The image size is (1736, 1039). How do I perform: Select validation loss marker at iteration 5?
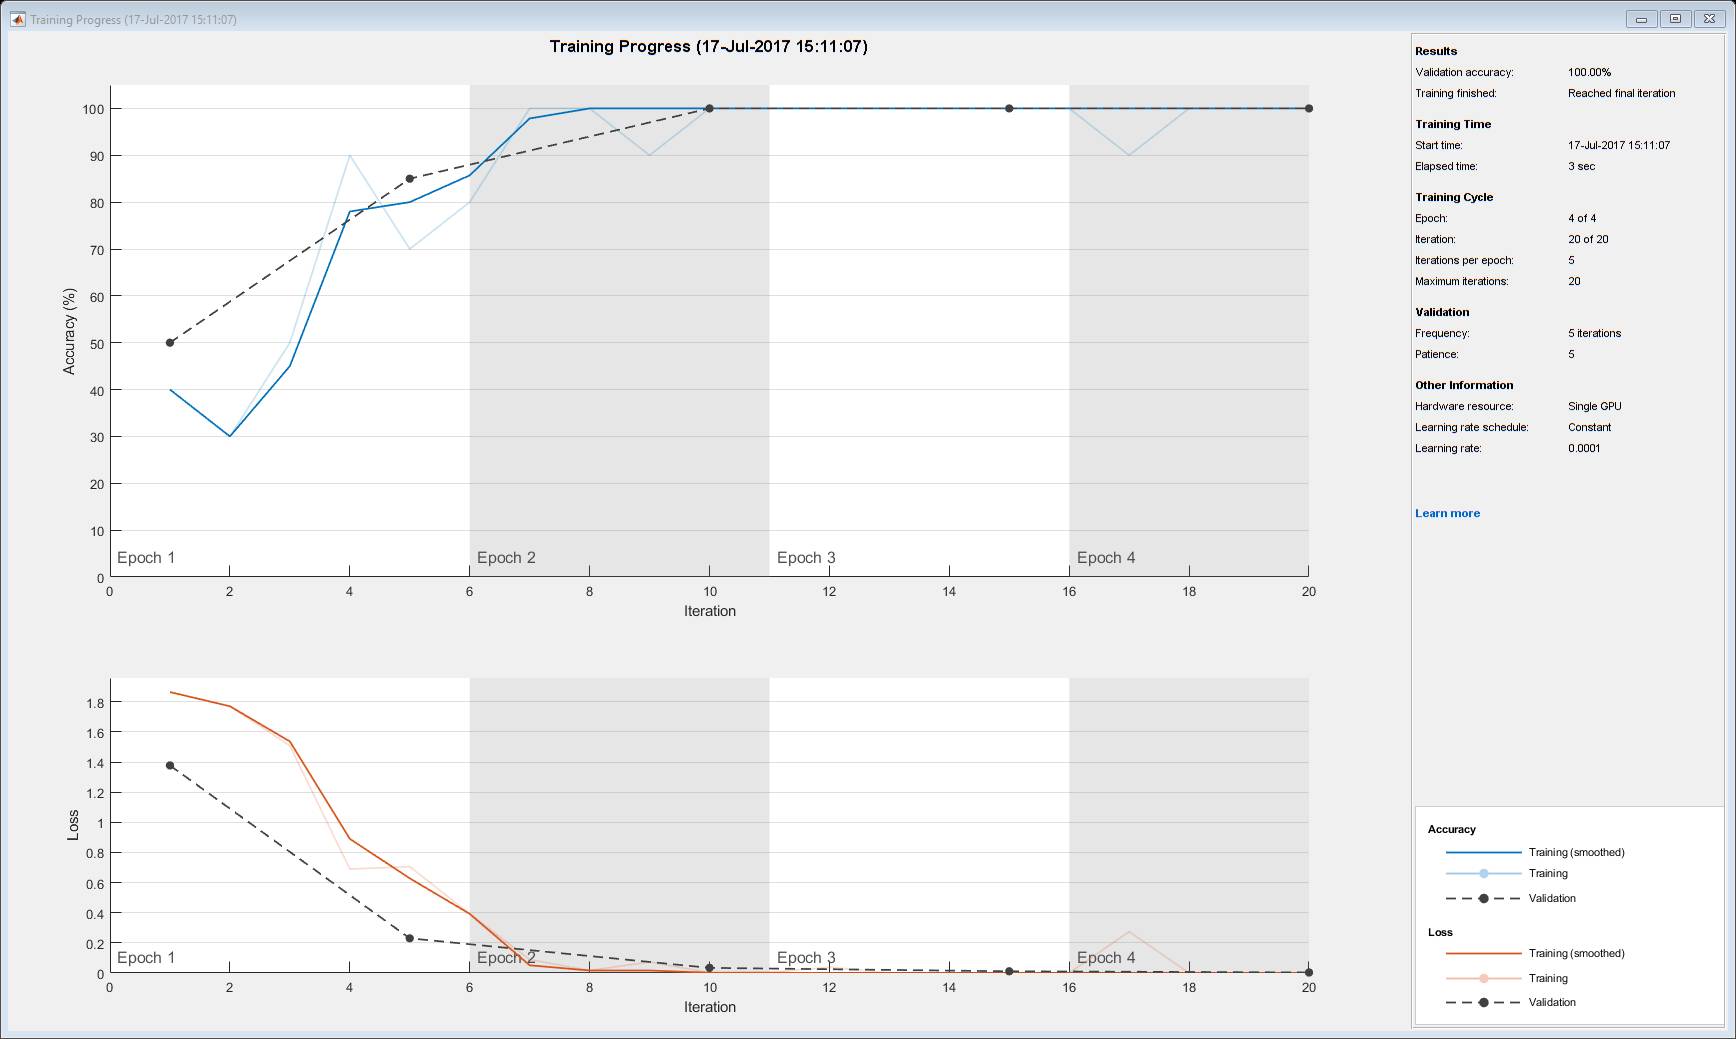[x=410, y=938]
